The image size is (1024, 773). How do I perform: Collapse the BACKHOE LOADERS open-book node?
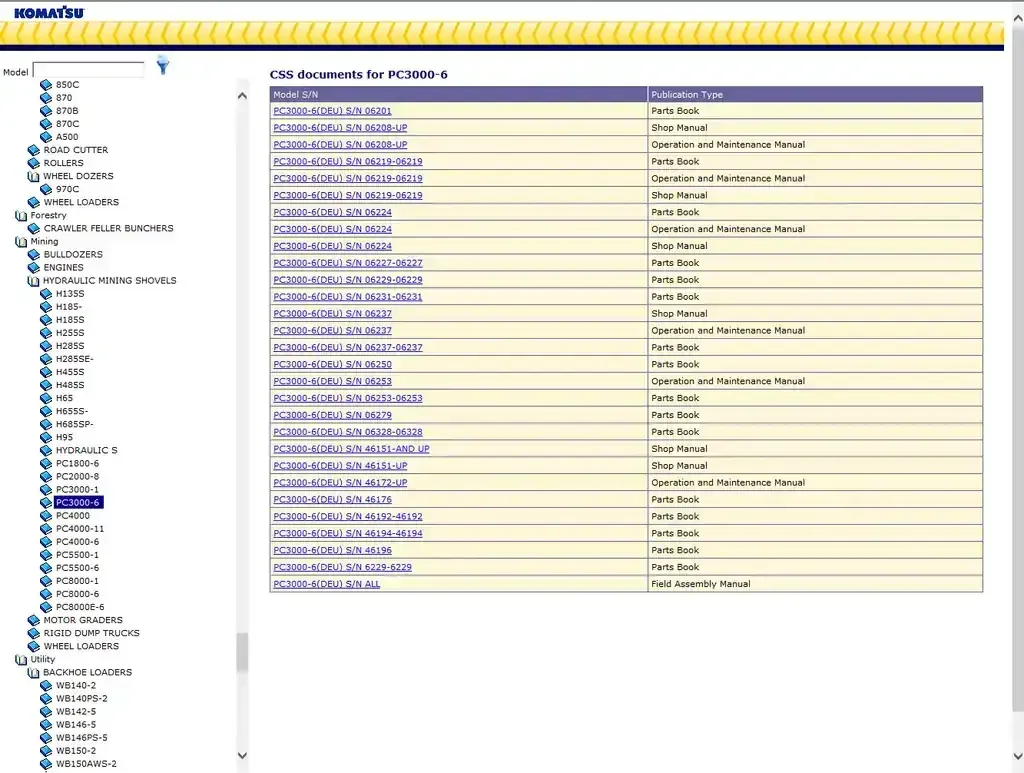[33, 672]
